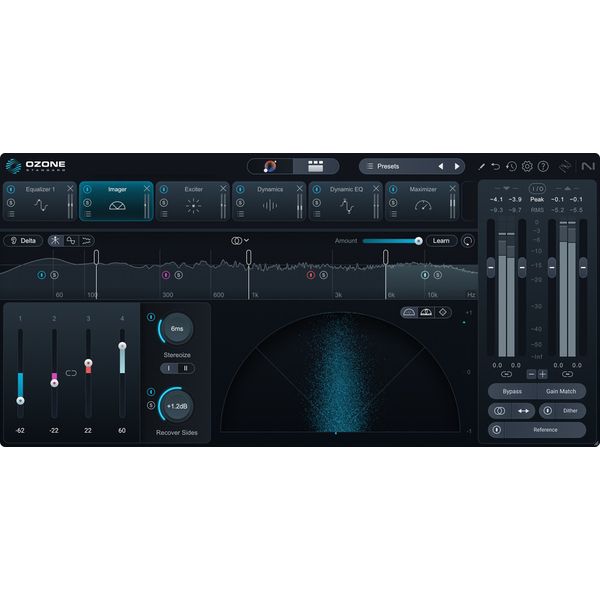Open the channel mode dropdown with overlapping circles

[x=240, y=240]
